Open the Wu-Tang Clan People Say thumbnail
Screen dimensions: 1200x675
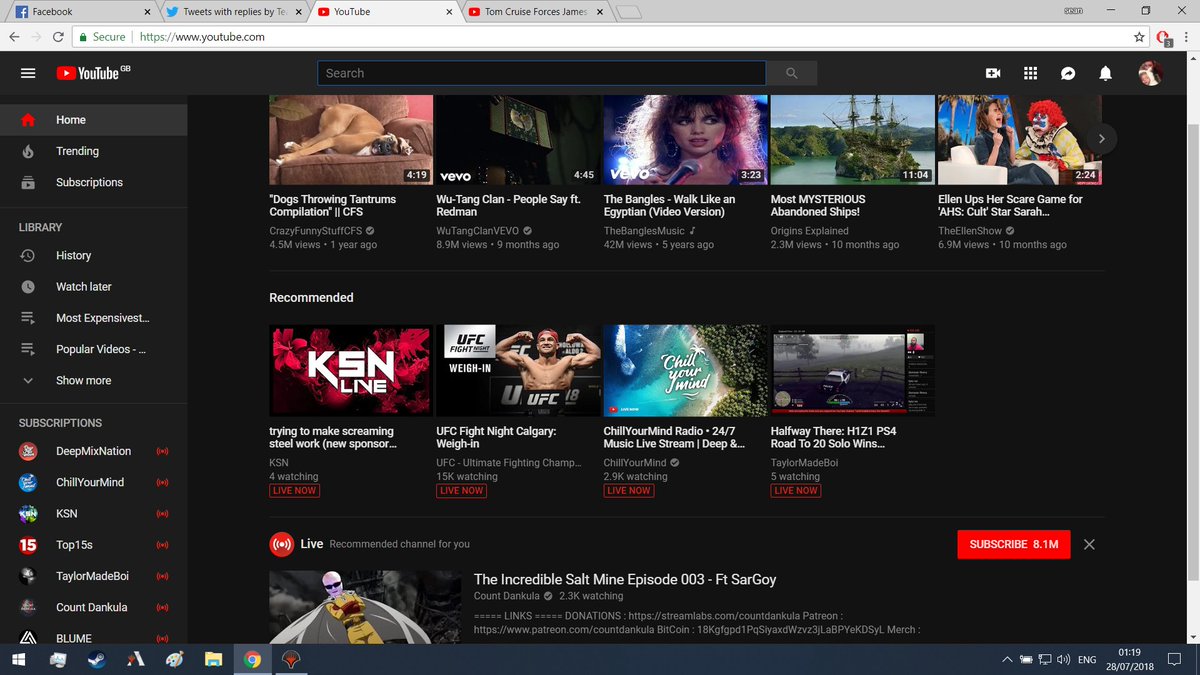517,140
